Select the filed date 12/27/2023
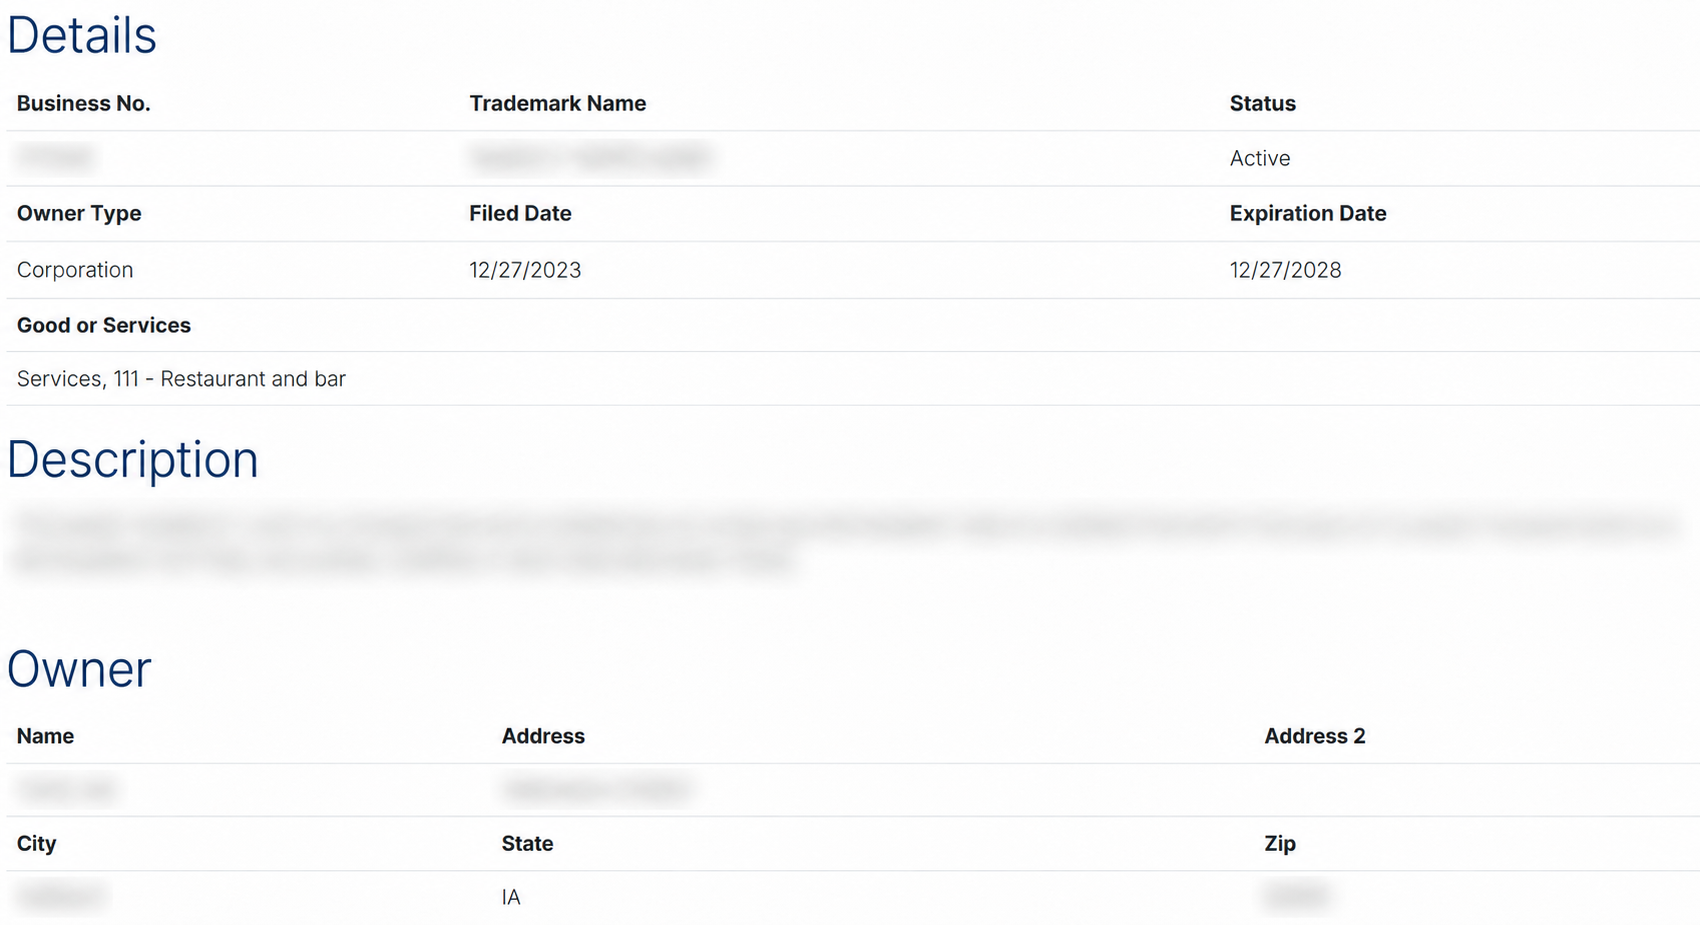 click(x=525, y=270)
